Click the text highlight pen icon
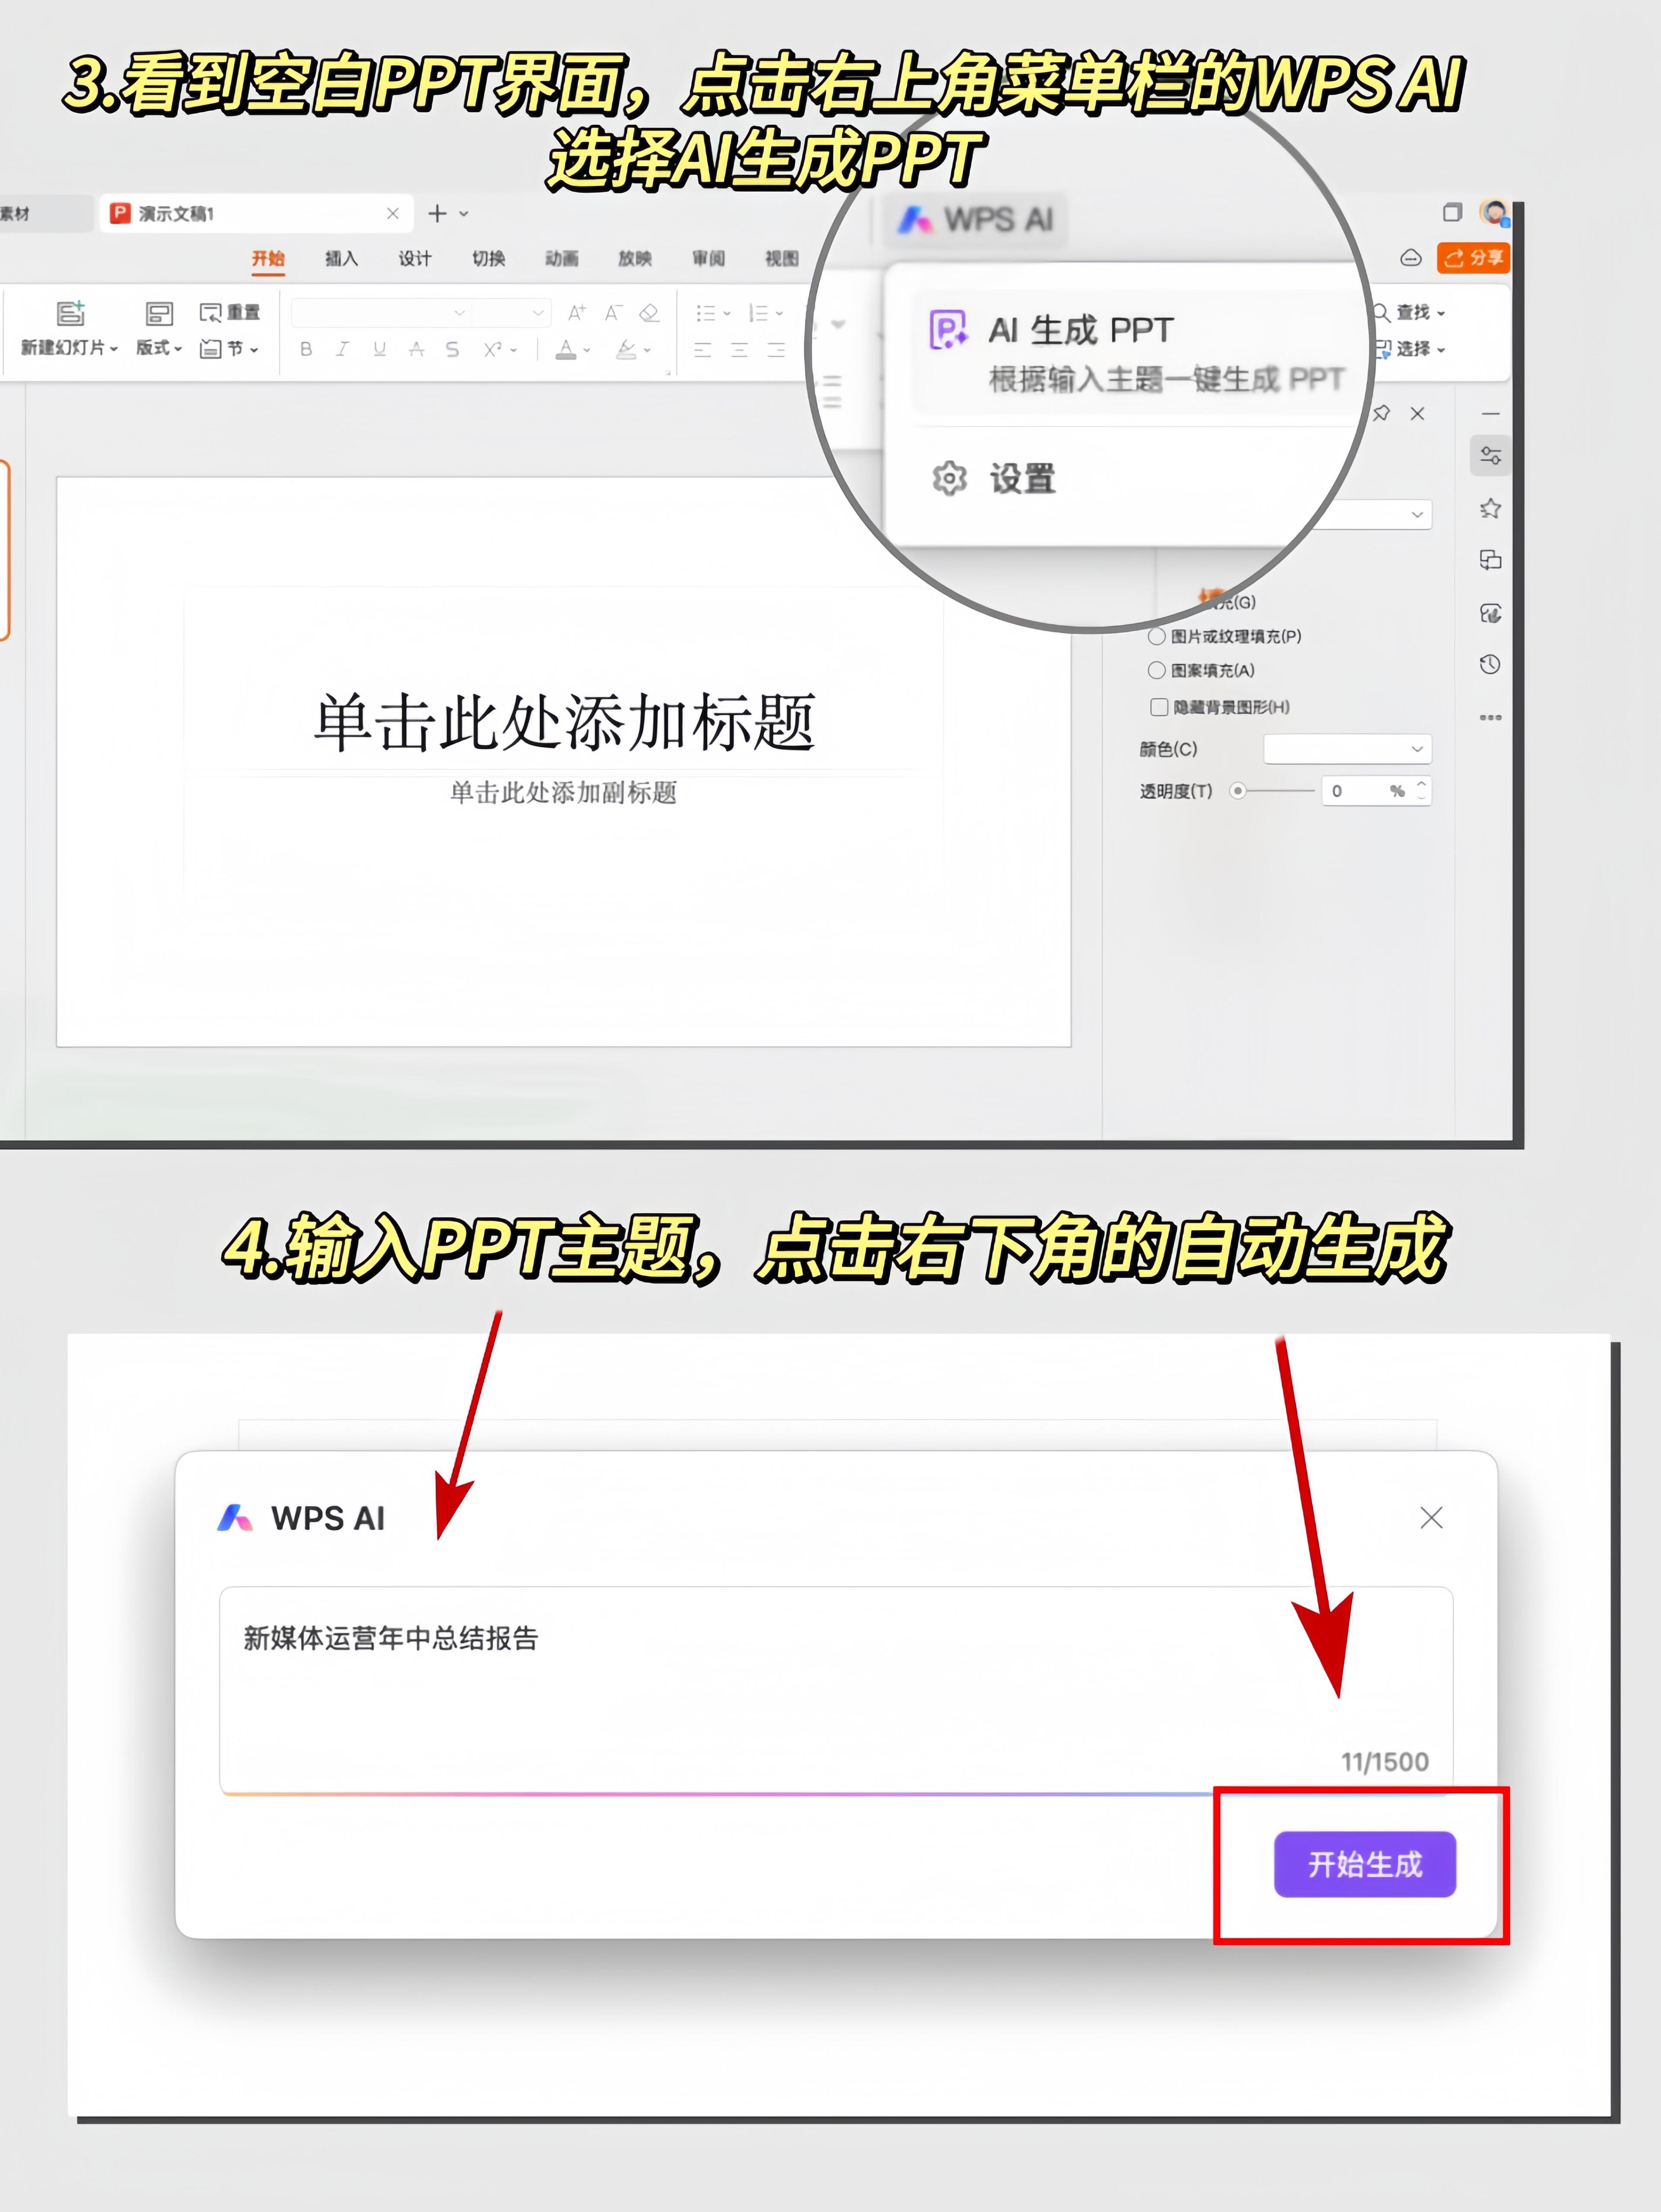Screen dimensions: 1661x2212 [x=626, y=349]
